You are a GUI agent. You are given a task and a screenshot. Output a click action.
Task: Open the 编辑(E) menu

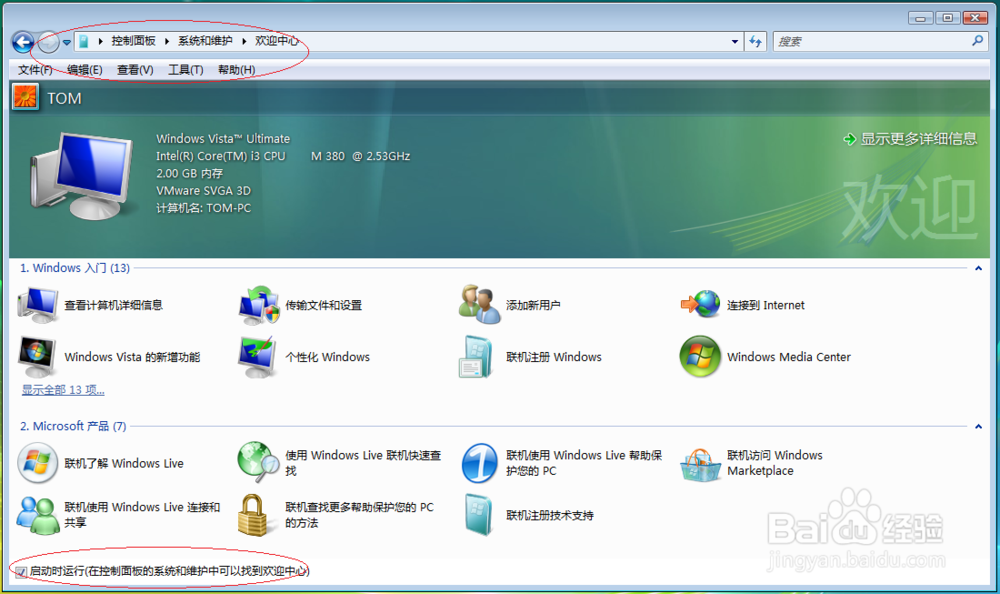click(x=85, y=70)
